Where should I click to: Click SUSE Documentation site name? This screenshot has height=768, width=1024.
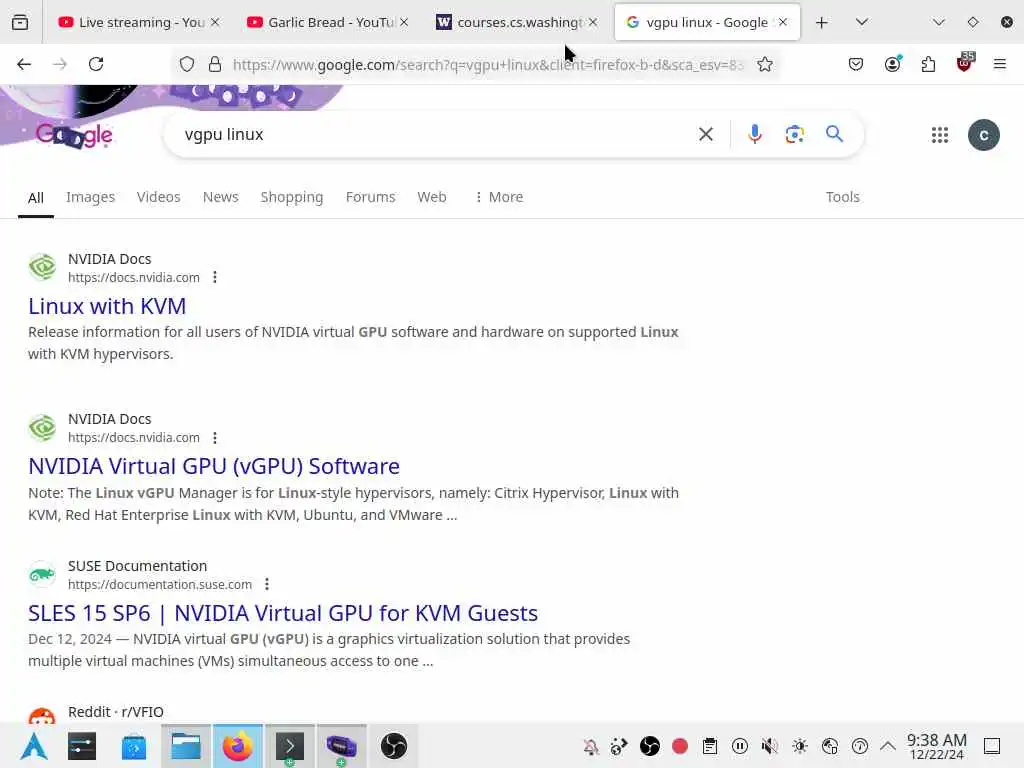[x=137, y=566]
